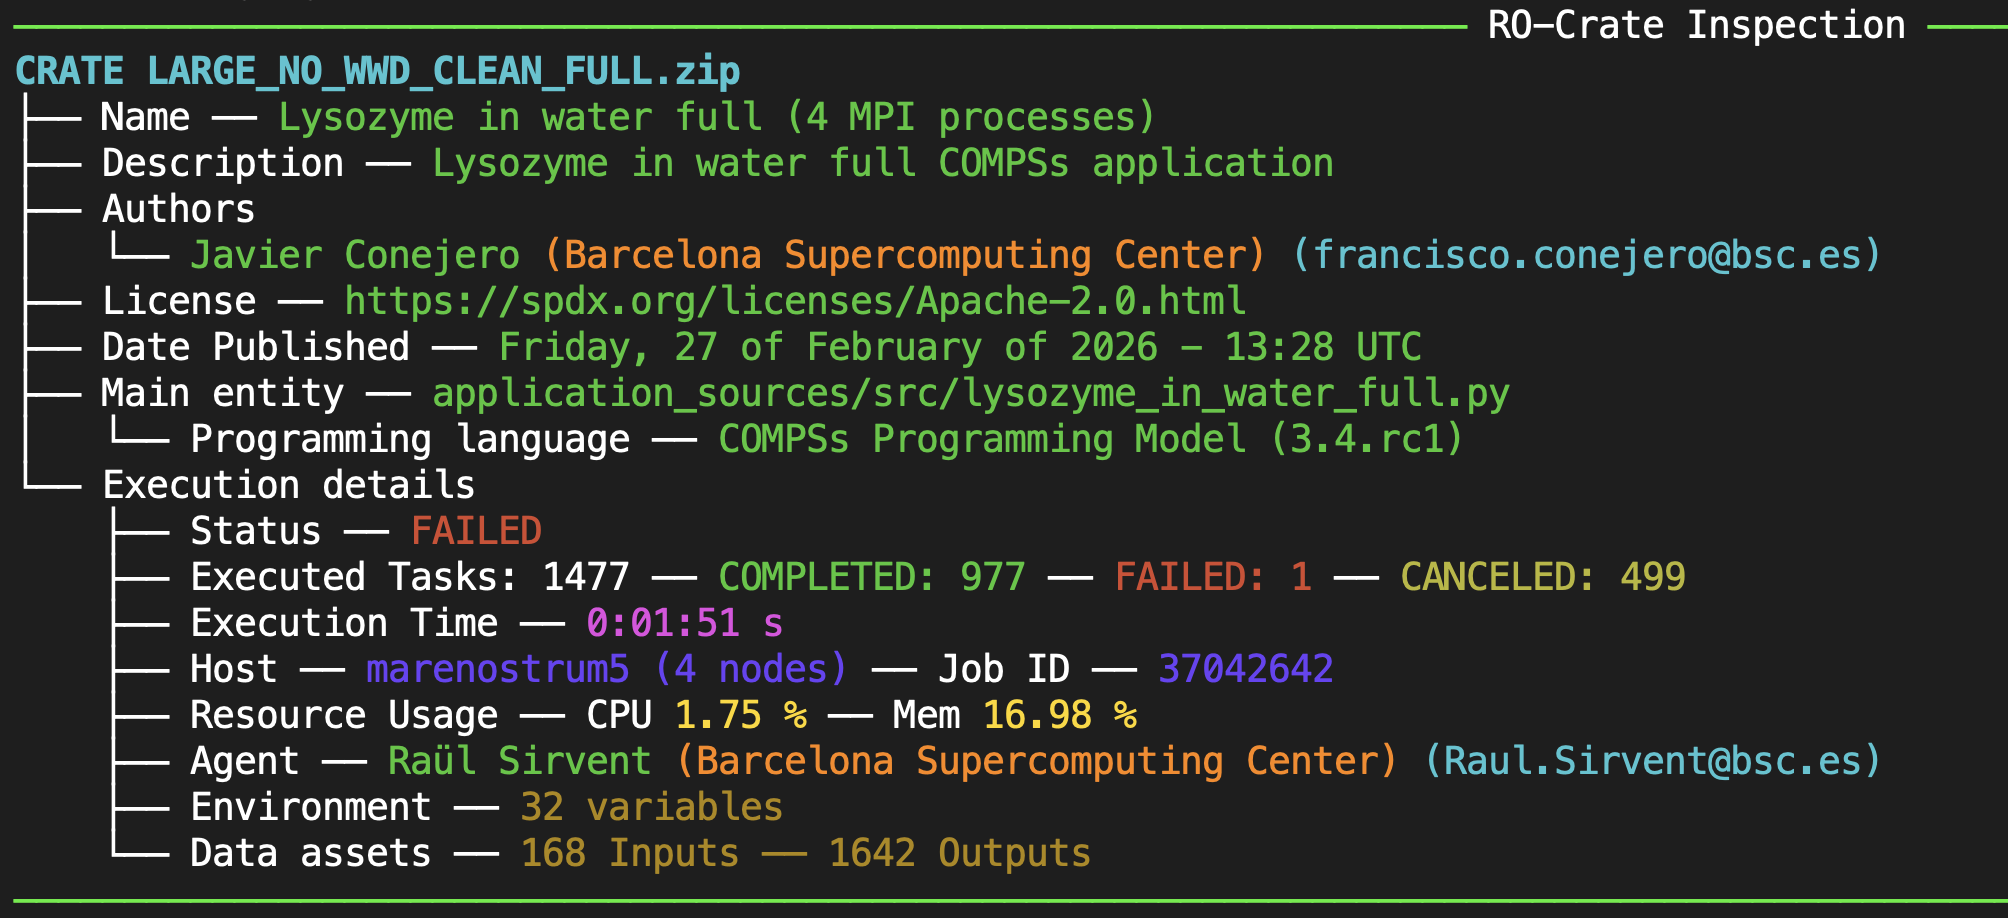Select the "FAILED: 1" task count
Image resolution: width=2008 pixels, height=918 pixels.
click(1213, 577)
